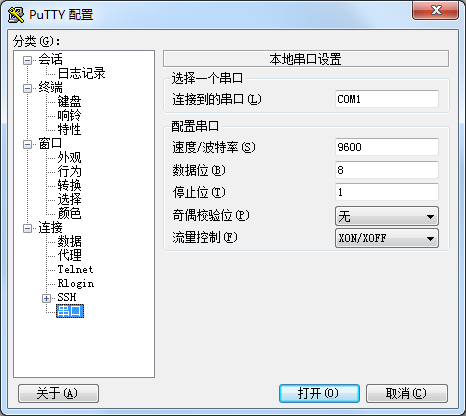Image resolution: width=466 pixels, height=416 pixels.
Task: Collapse the 连接 tree node
Action: (27, 228)
